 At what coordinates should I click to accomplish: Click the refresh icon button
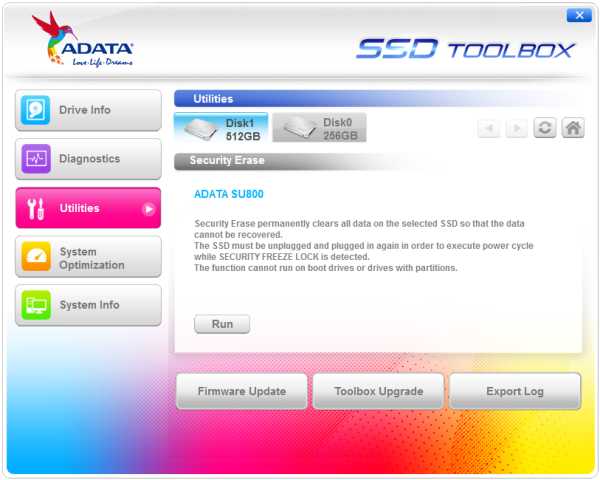click(x=545, y=128)
